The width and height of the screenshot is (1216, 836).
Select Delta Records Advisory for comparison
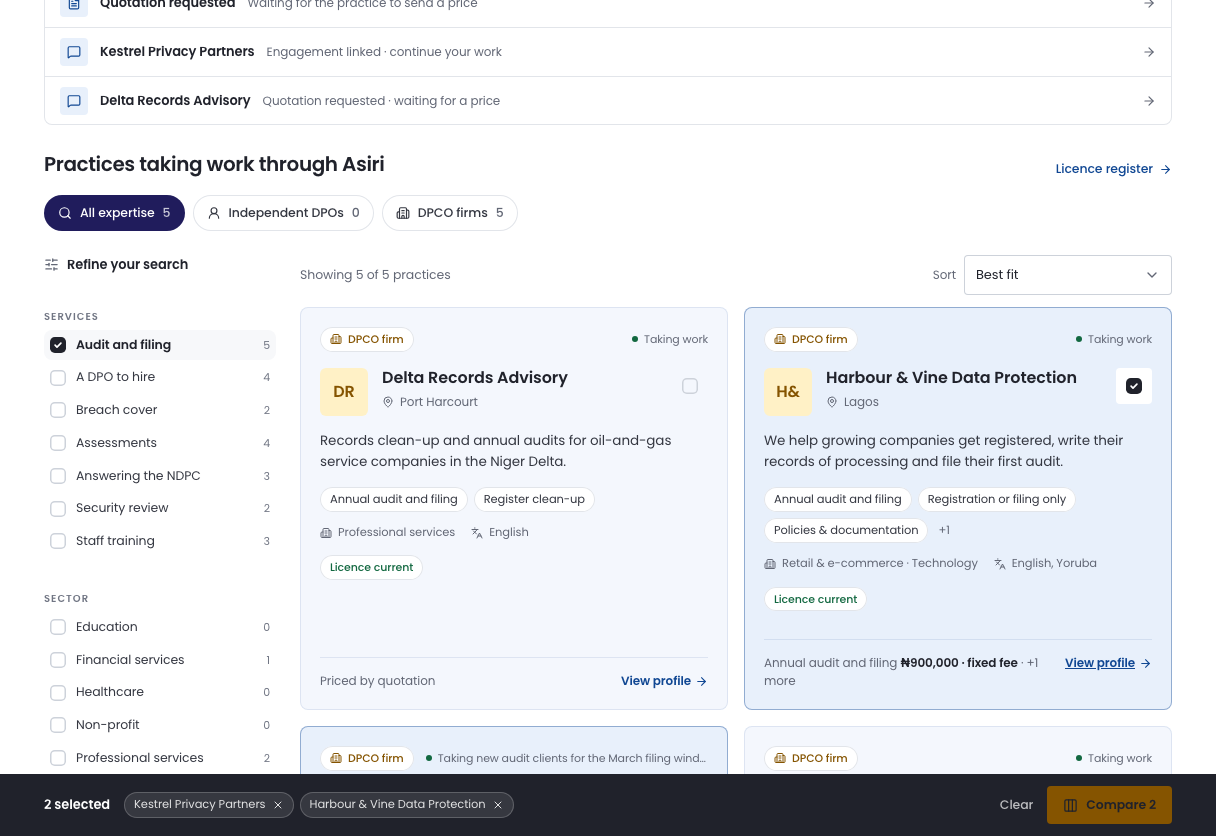[x=690, y=386]
